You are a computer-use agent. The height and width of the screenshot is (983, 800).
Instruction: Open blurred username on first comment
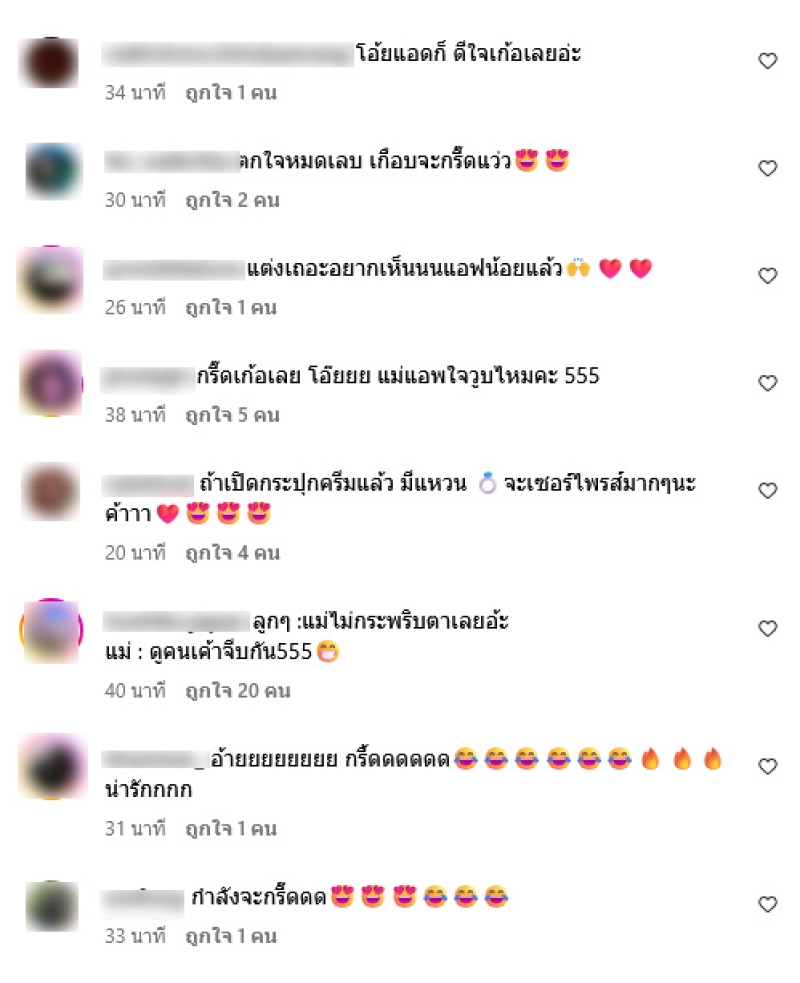(228, 54)
